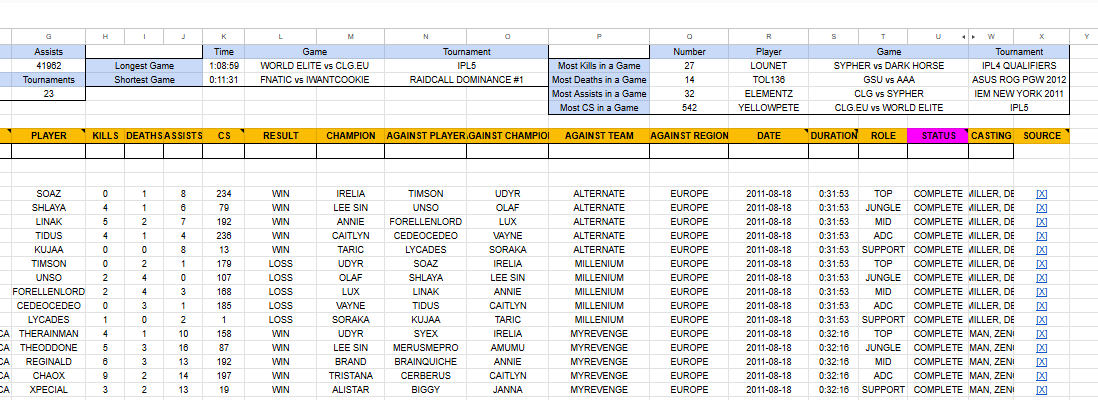Click the left arrow in column U header
The width and height of the screenshot is (1098, 400).
click(x=963, y=36)
